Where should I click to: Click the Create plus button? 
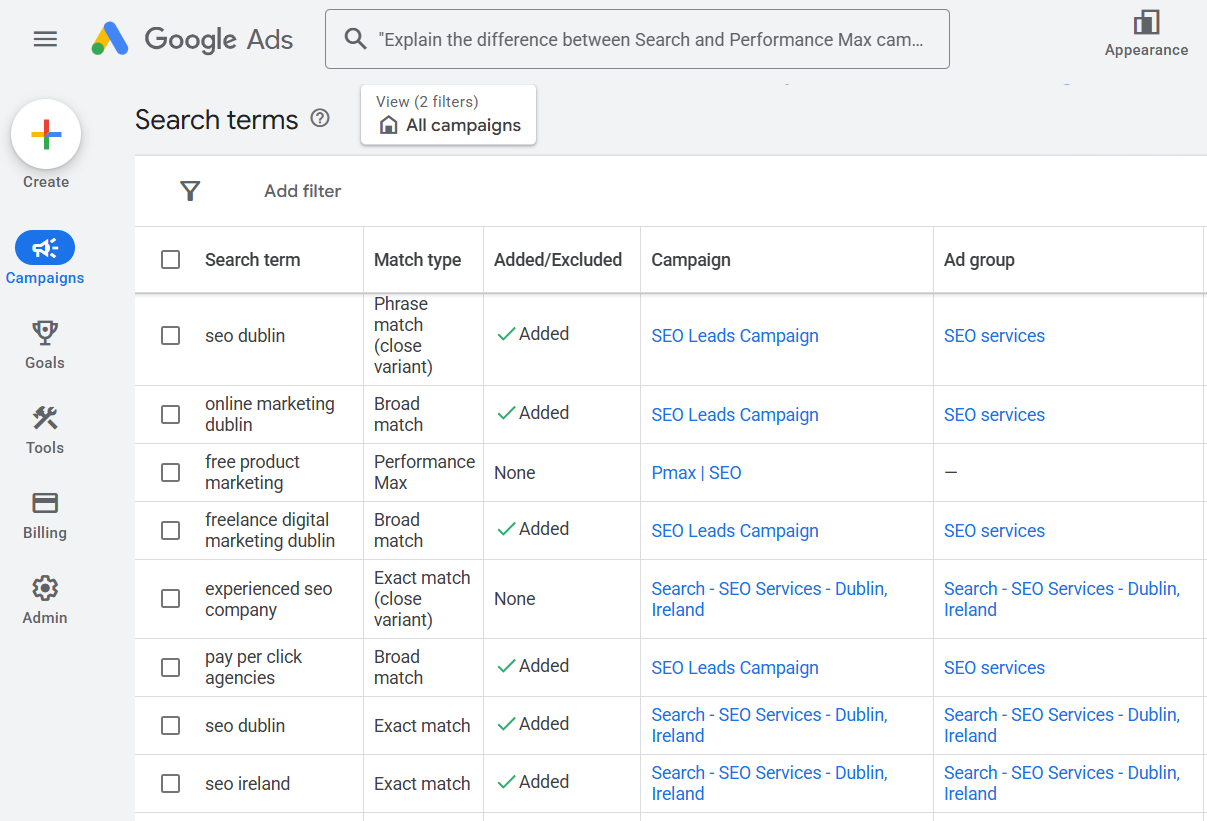point(46,134)
